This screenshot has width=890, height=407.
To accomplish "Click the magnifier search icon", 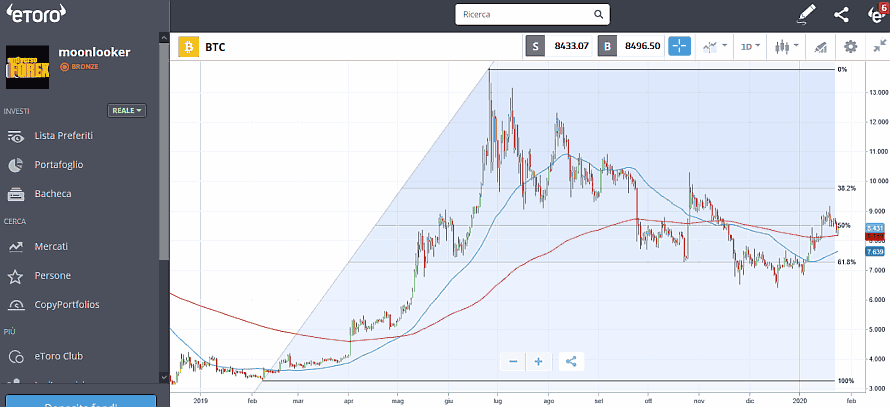I will coord(598,15).
